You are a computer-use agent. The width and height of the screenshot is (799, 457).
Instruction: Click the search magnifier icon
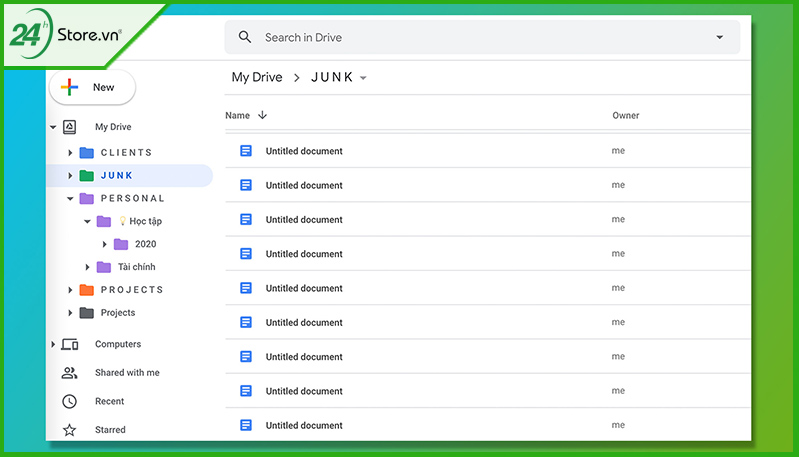click(245, 37)
